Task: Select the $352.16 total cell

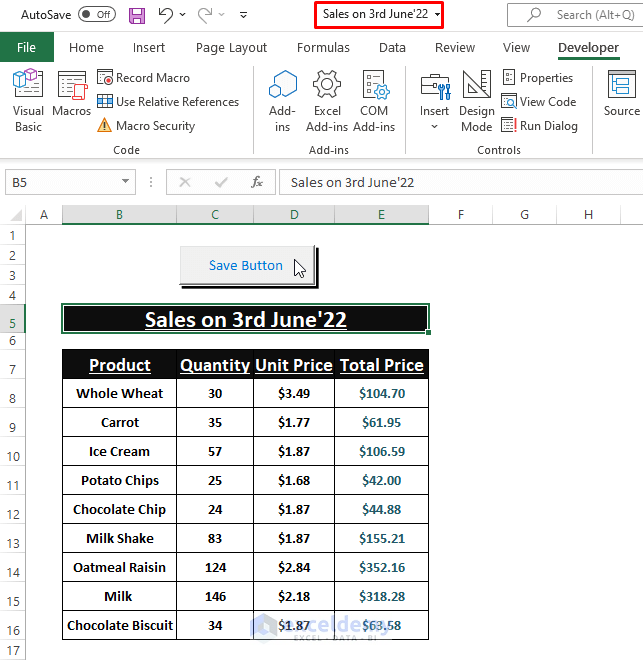Action: point(382,567)
